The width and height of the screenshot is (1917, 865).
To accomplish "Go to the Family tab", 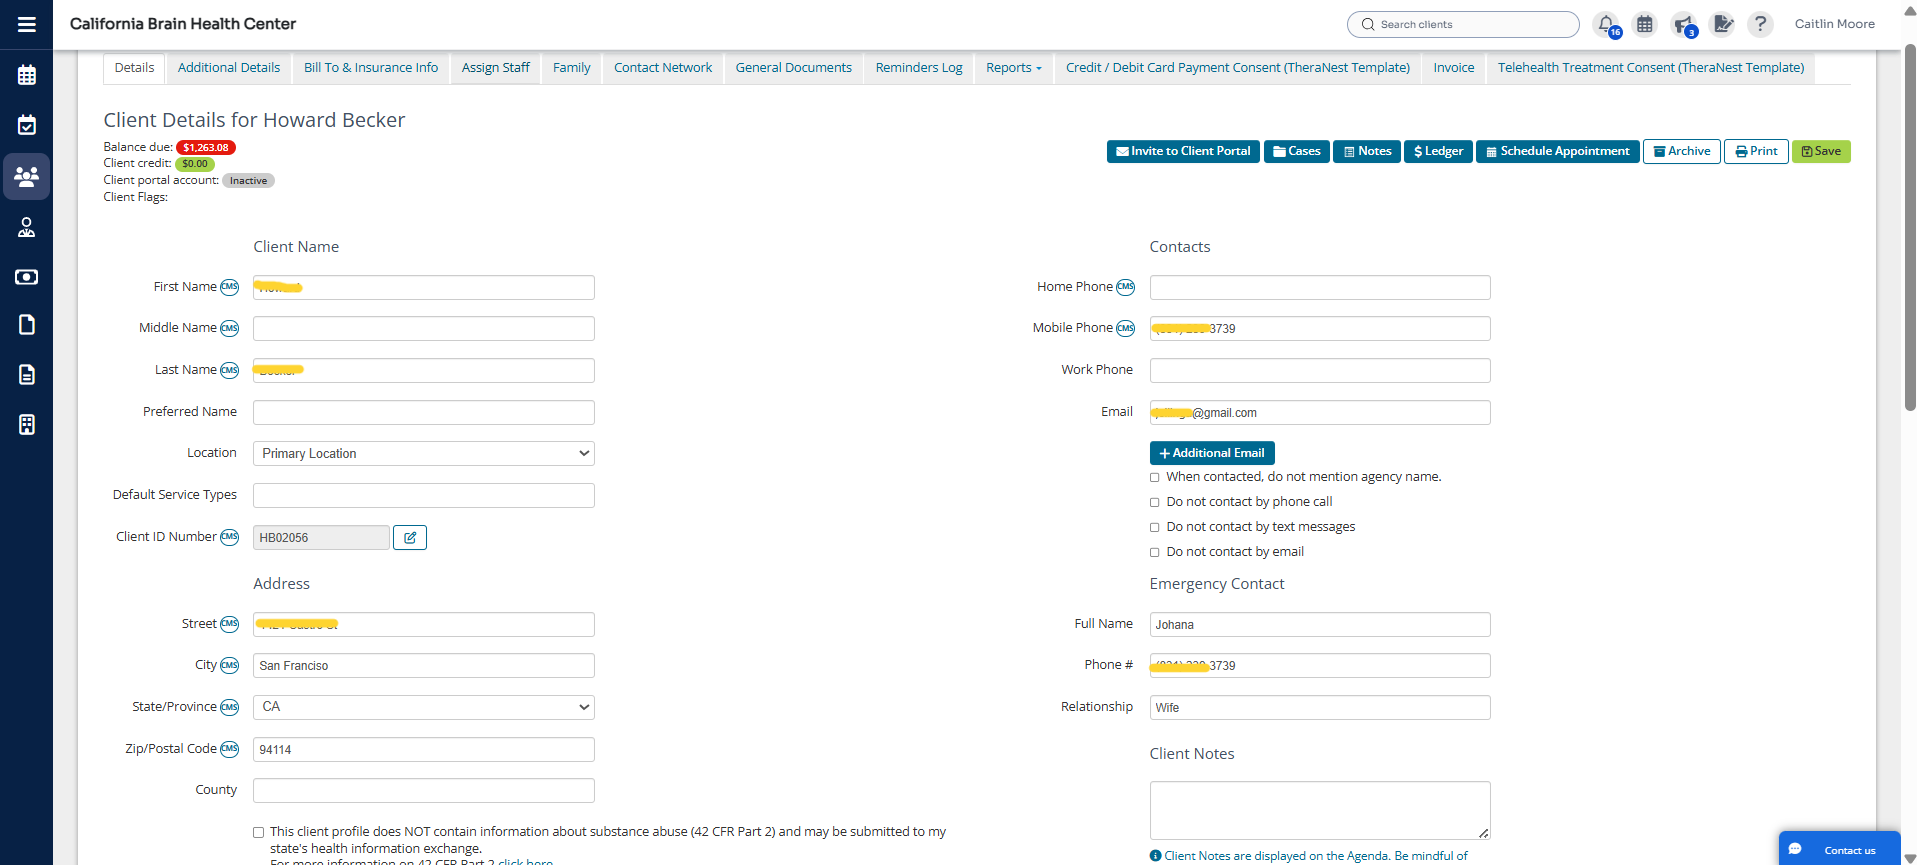I will 572,68.
